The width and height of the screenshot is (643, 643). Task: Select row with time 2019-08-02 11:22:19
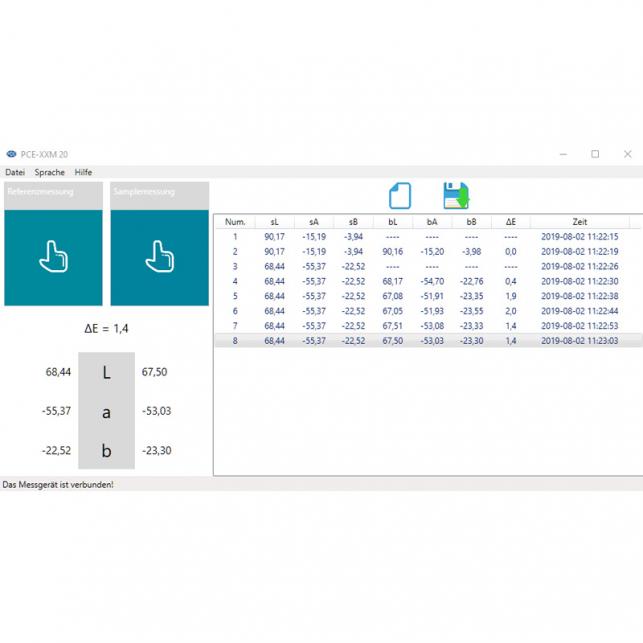pyautogui.click(x=429, y=251)
